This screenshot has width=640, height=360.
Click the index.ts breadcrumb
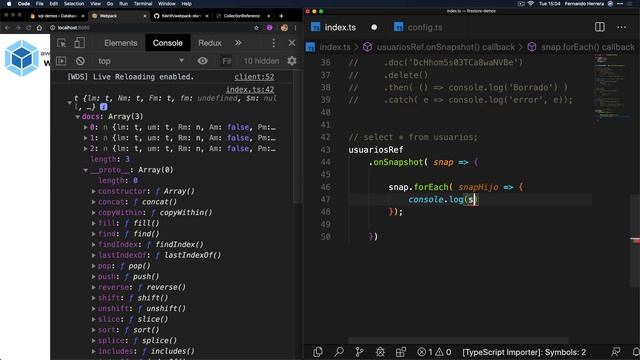point(335,47)
